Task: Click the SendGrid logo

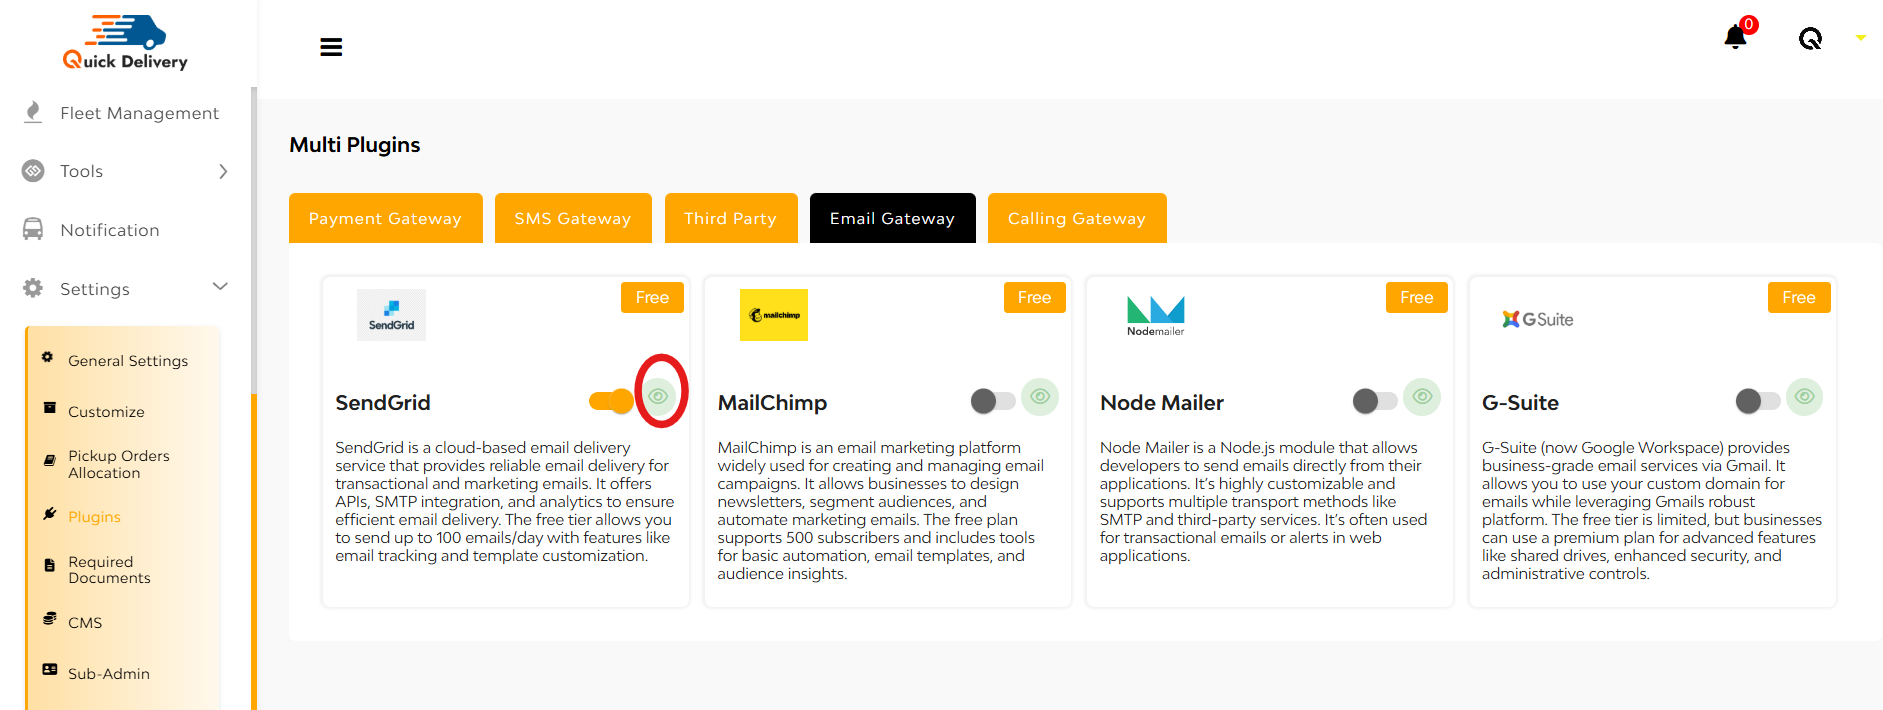Action: tap(391, 315)
